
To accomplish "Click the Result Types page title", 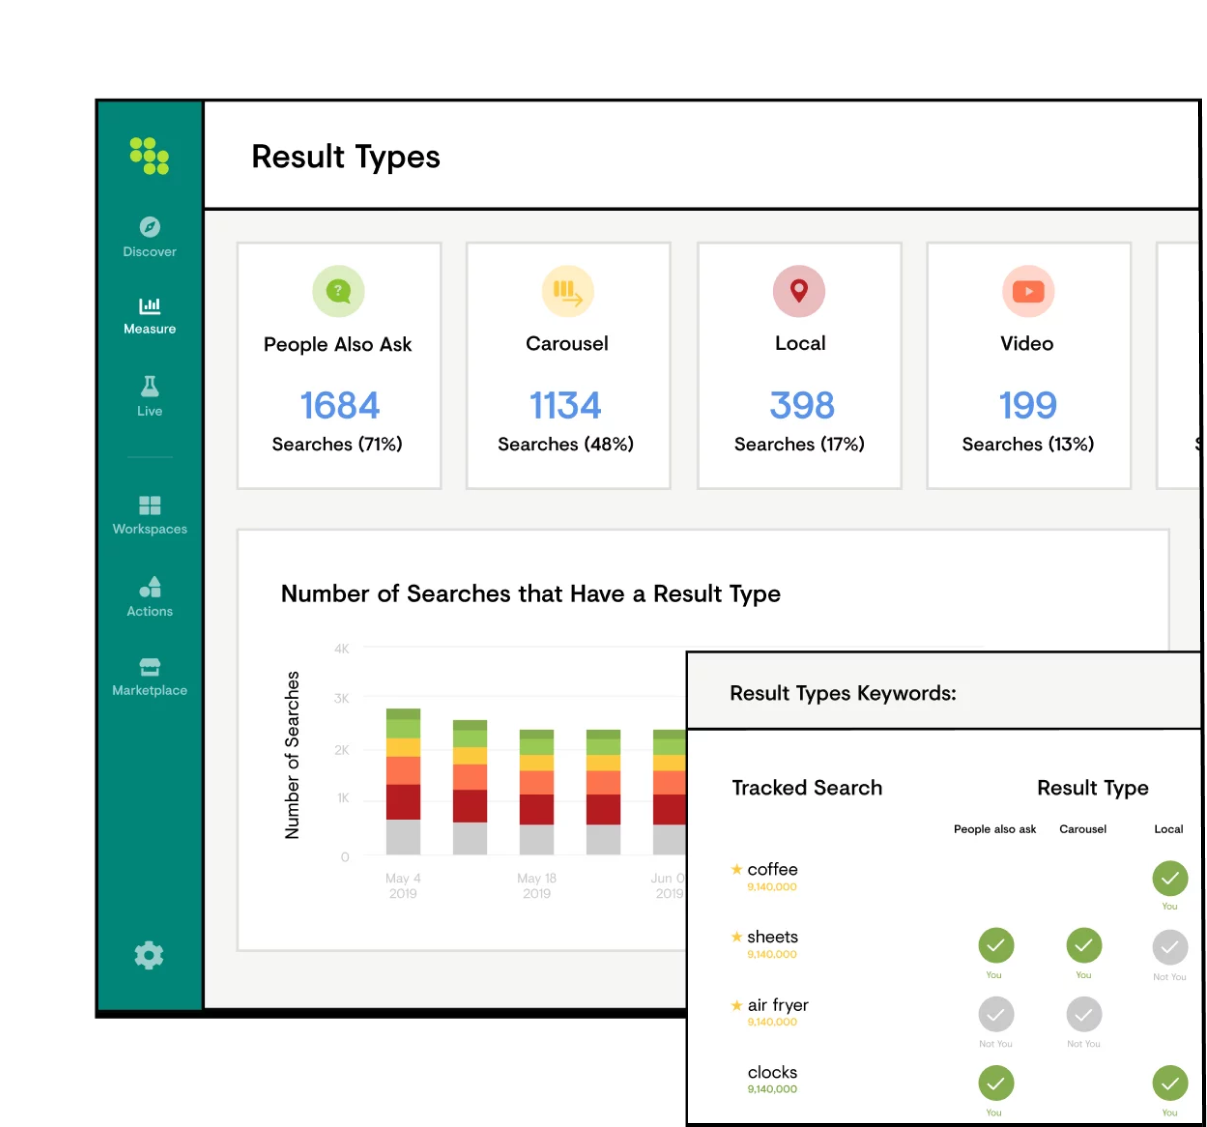I will tap(346, 157).
